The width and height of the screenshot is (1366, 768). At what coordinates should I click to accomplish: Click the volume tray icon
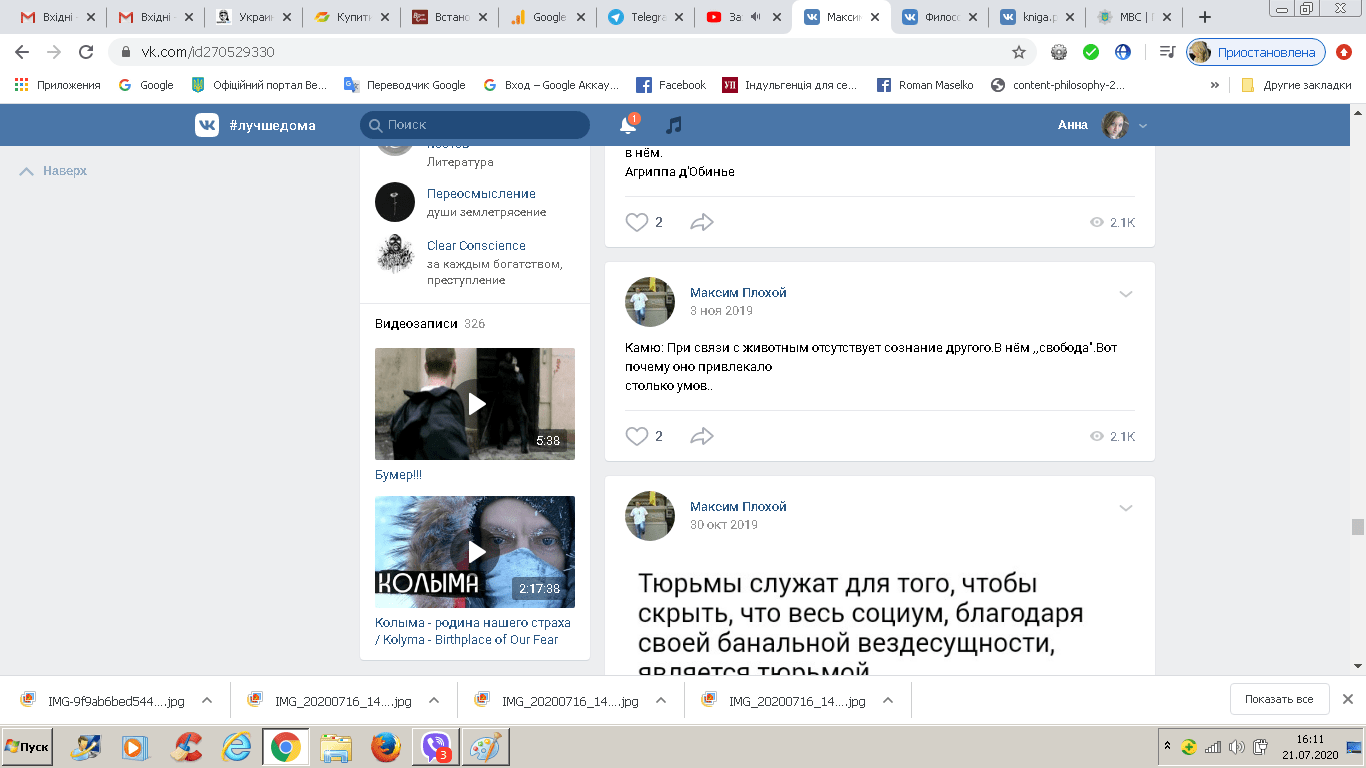[x=1236, y=747]
